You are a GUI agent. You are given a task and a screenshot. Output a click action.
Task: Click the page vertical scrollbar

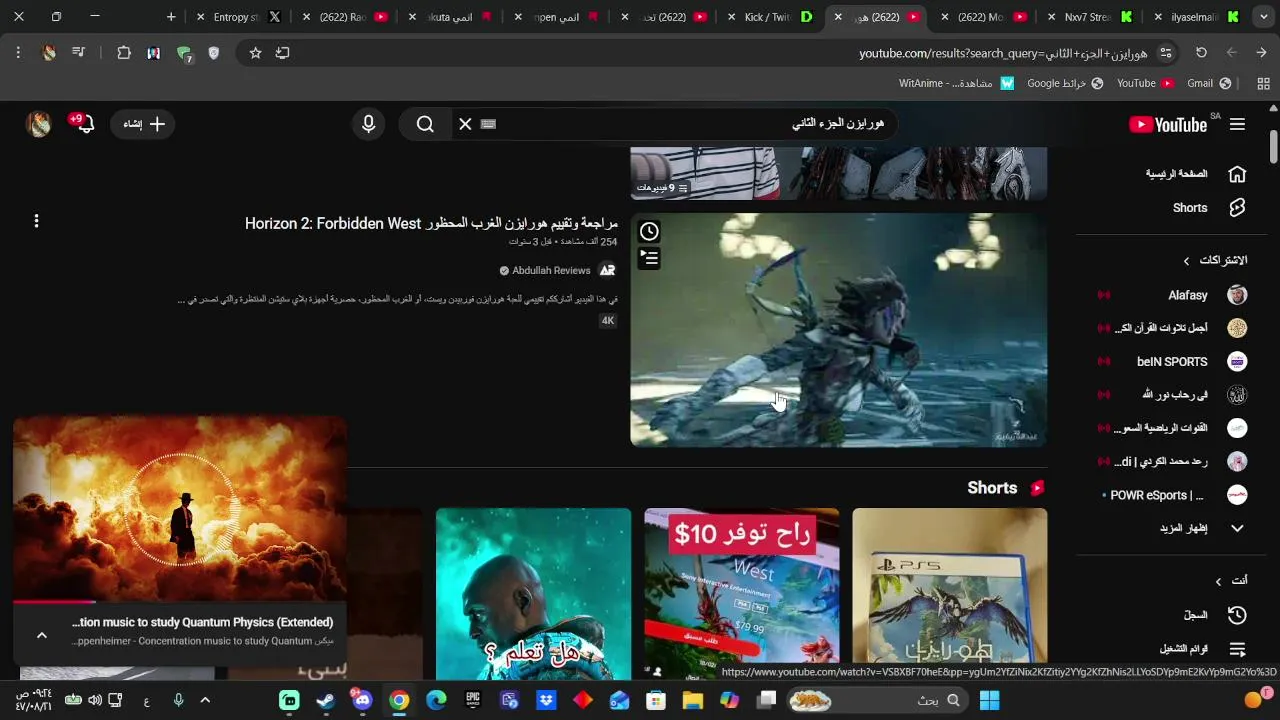1273,146
